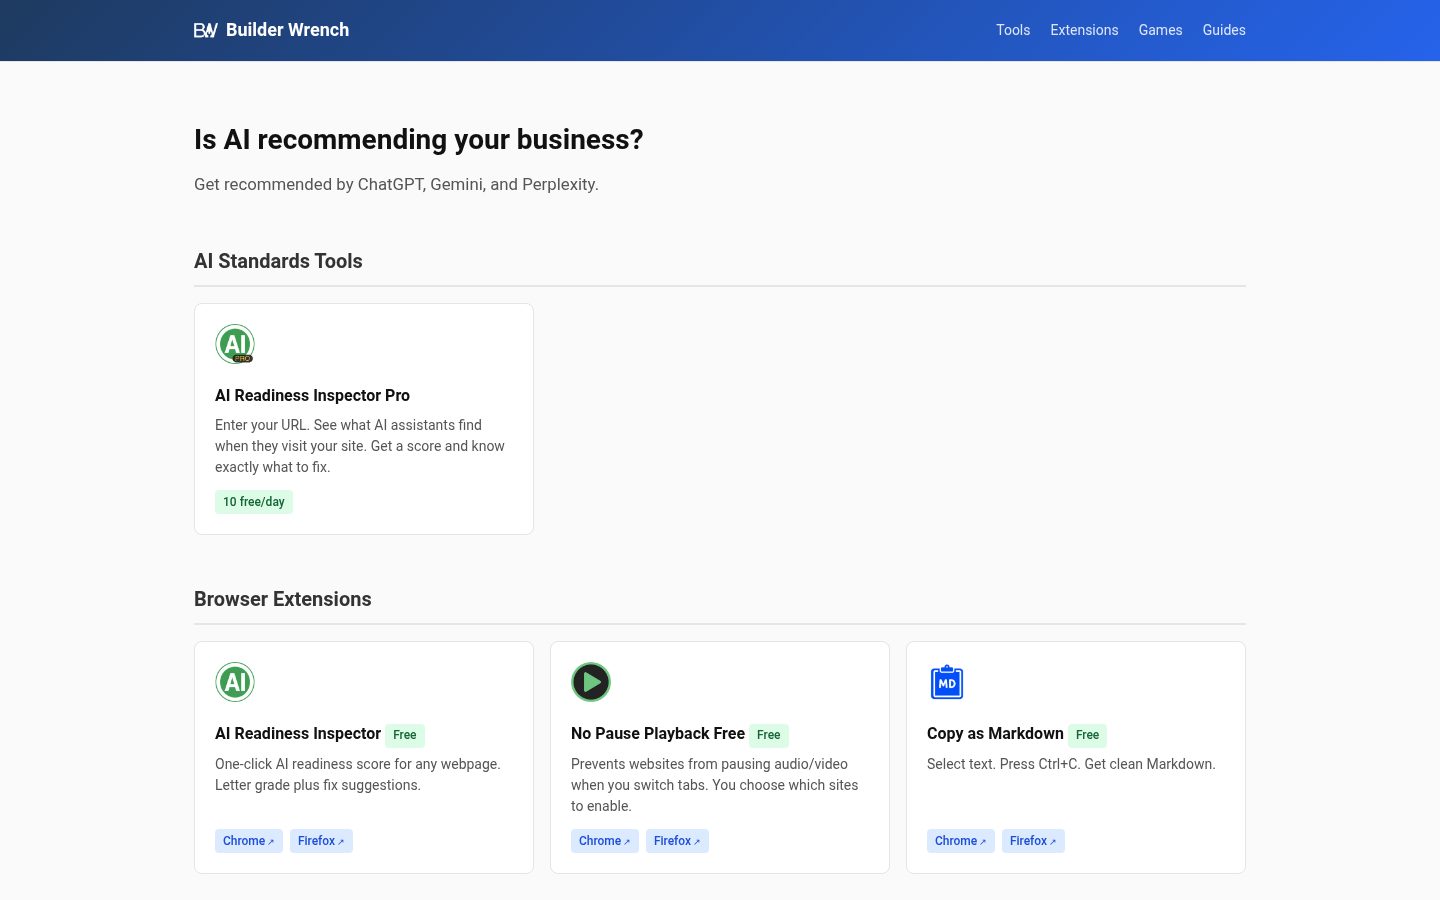Open Firefox link for AI Readiness Inspector
Viewport: 1440px width, 900px height.
[321, 841]
